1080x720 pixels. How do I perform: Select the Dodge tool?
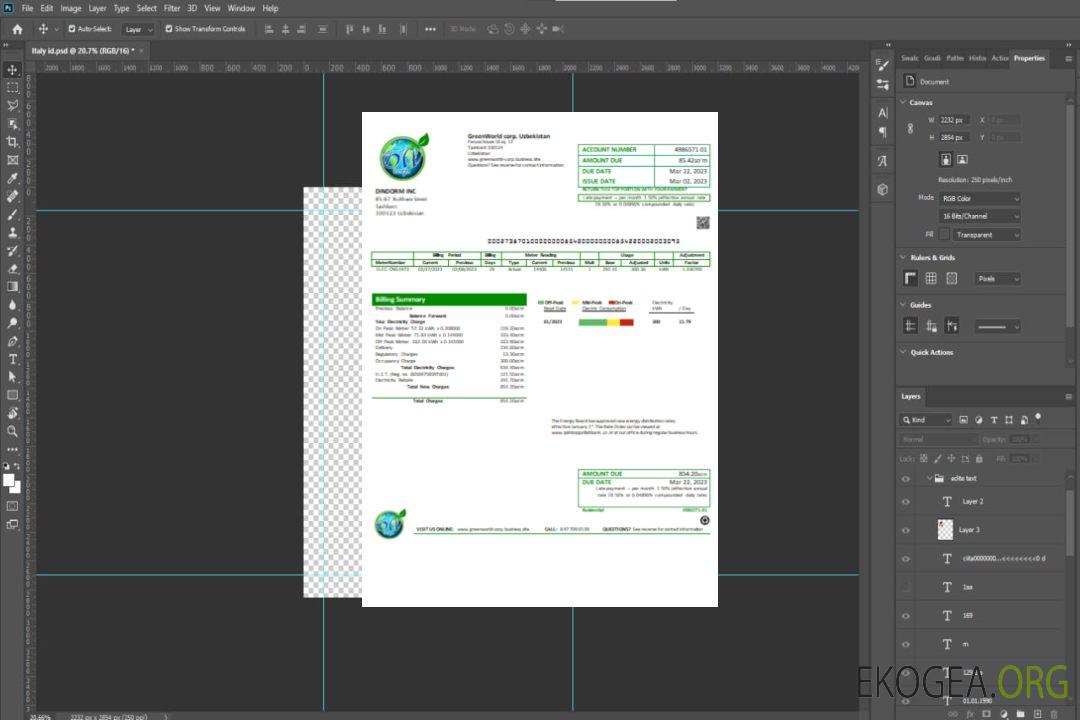coord(12,323)
